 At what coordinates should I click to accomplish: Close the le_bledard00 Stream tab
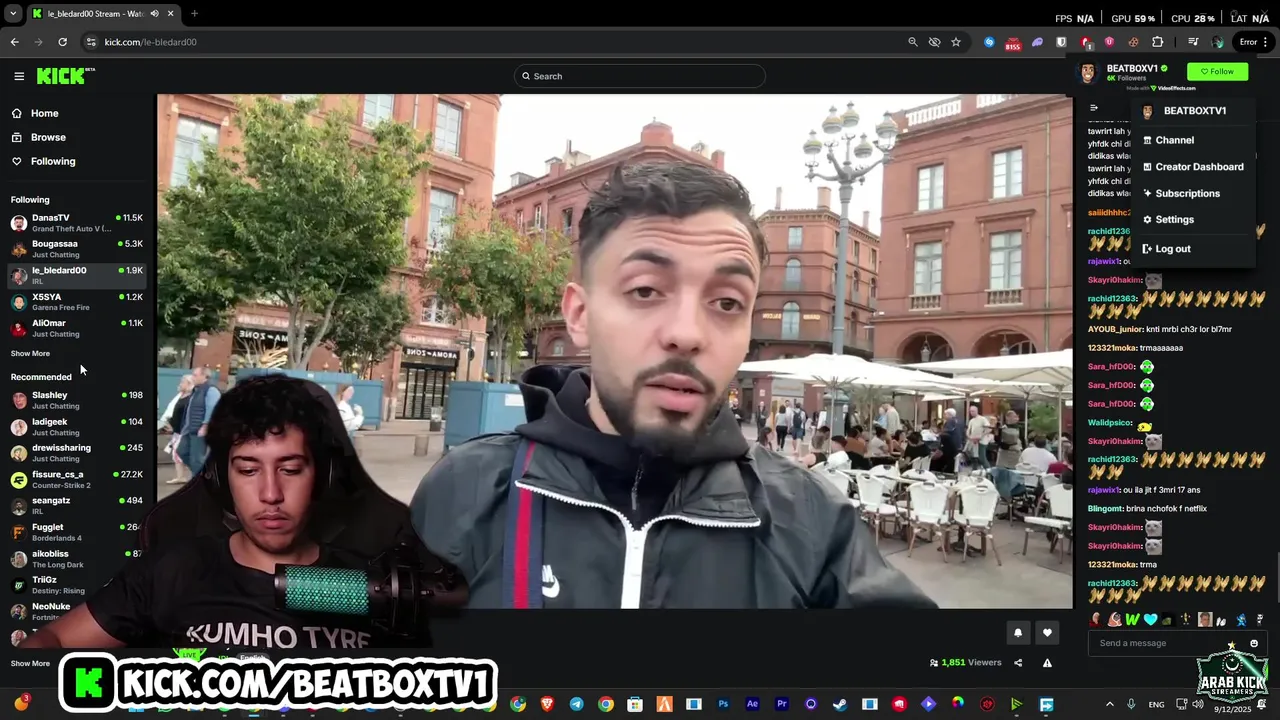point(170,14)
